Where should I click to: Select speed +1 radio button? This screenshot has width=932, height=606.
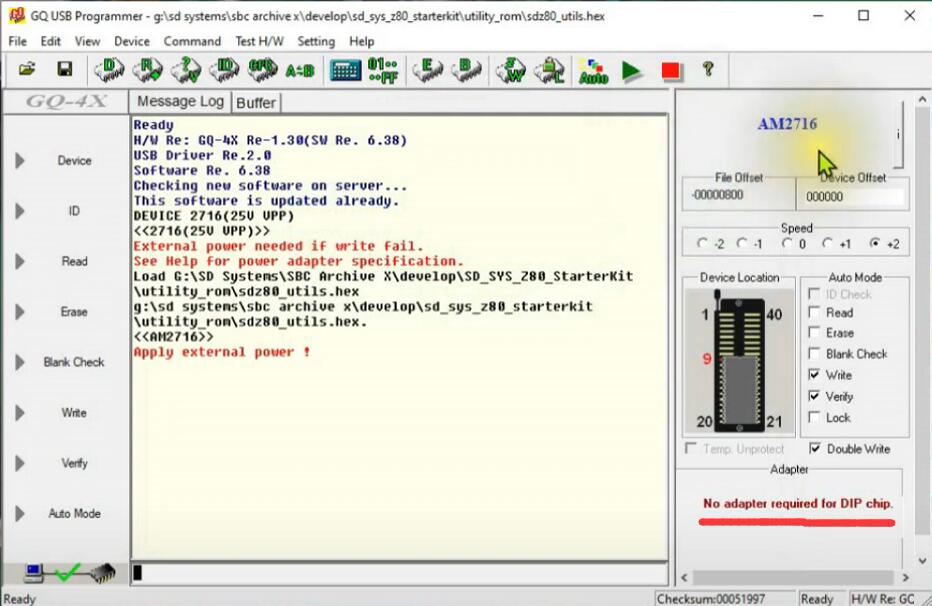pyautogui.click(x=827, y=243)
